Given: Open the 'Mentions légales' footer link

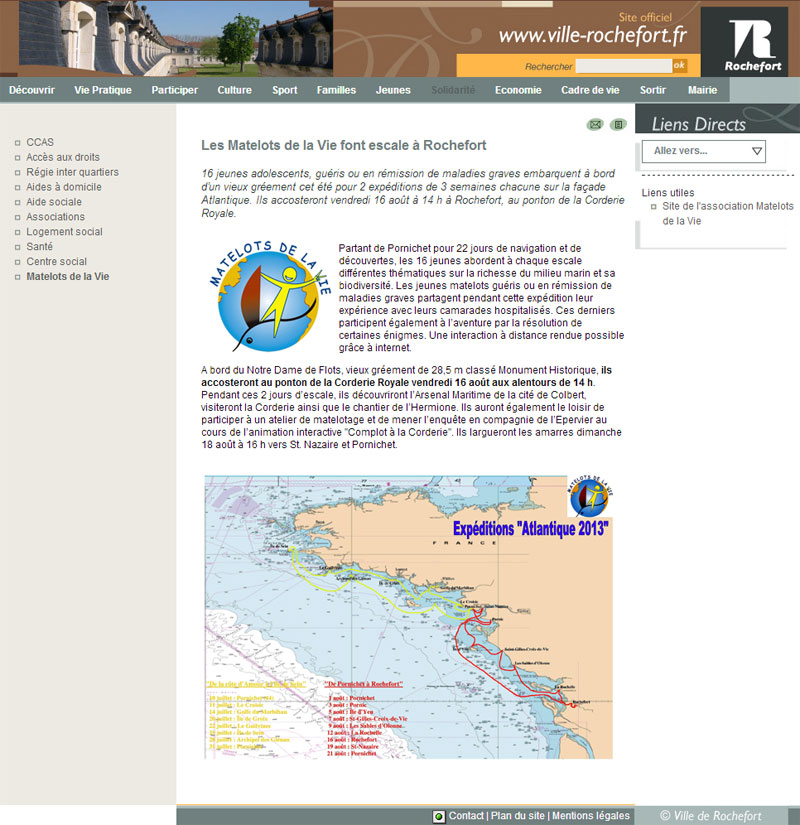Looking at the screenshot, I should 591,816.
